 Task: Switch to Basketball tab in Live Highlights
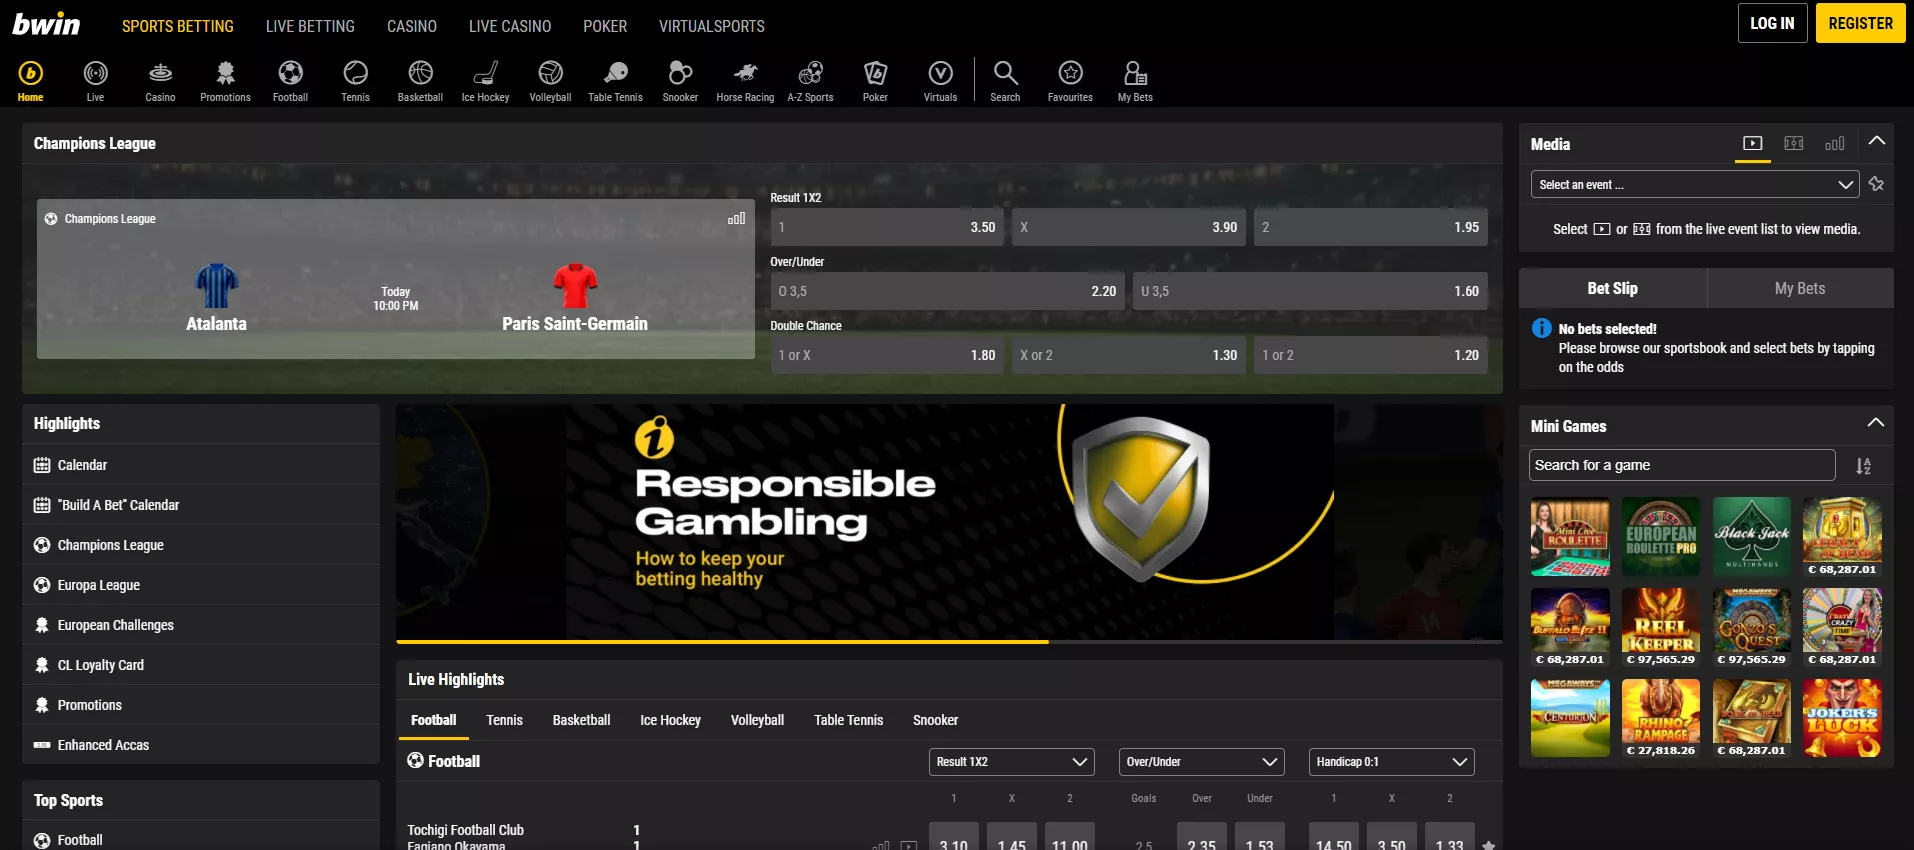(581, 720)
